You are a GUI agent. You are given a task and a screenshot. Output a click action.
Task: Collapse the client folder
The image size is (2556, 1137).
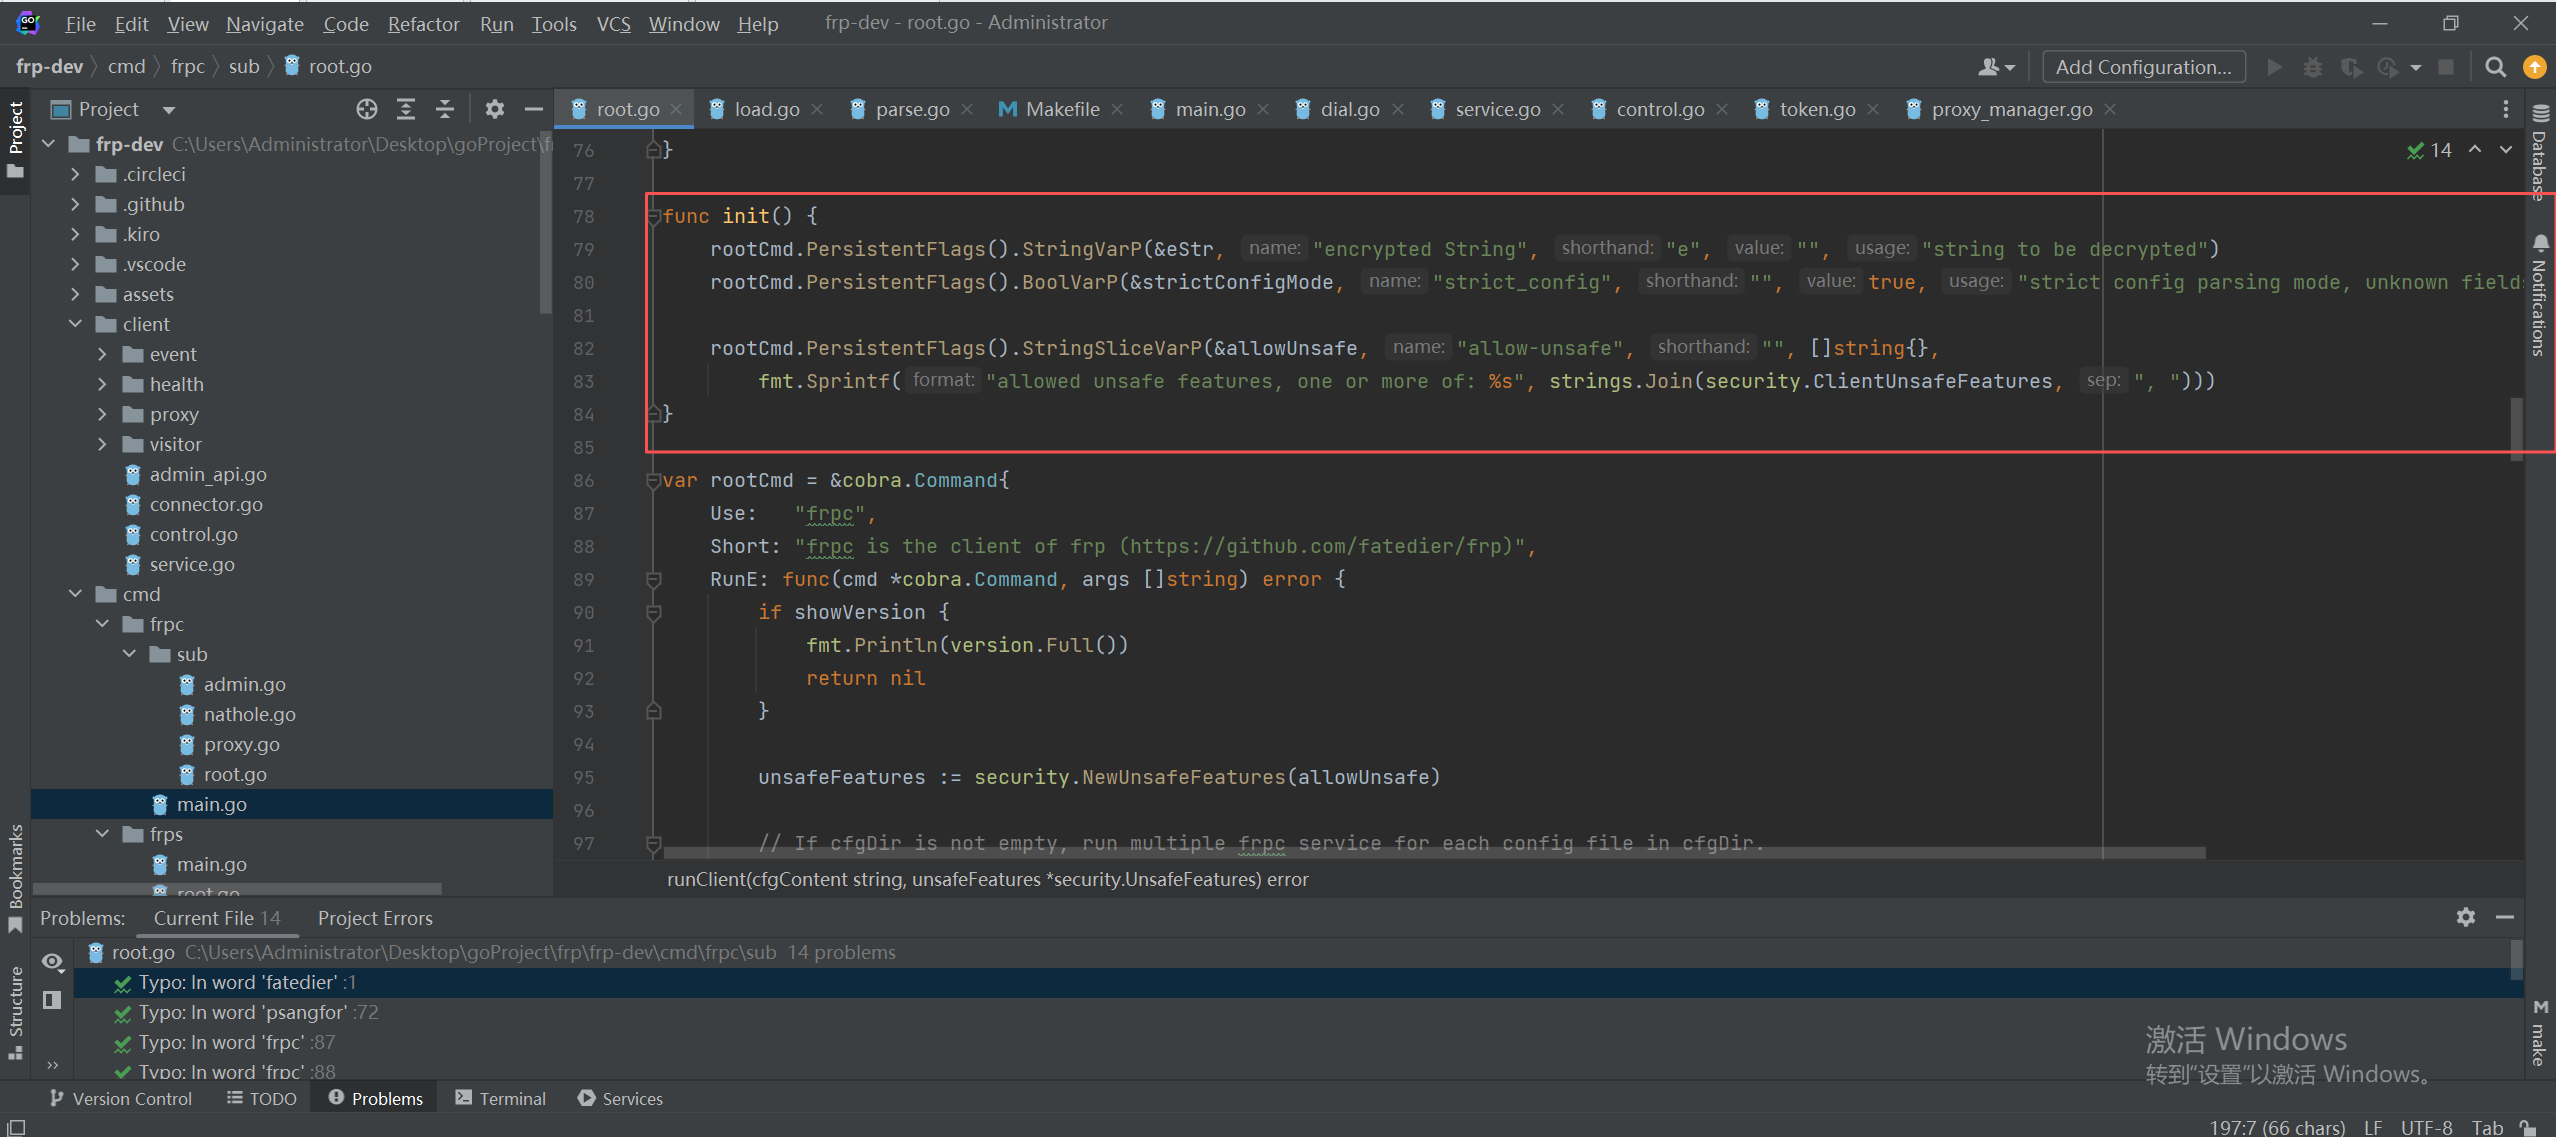pyautogui.click(x=75, y=324)
